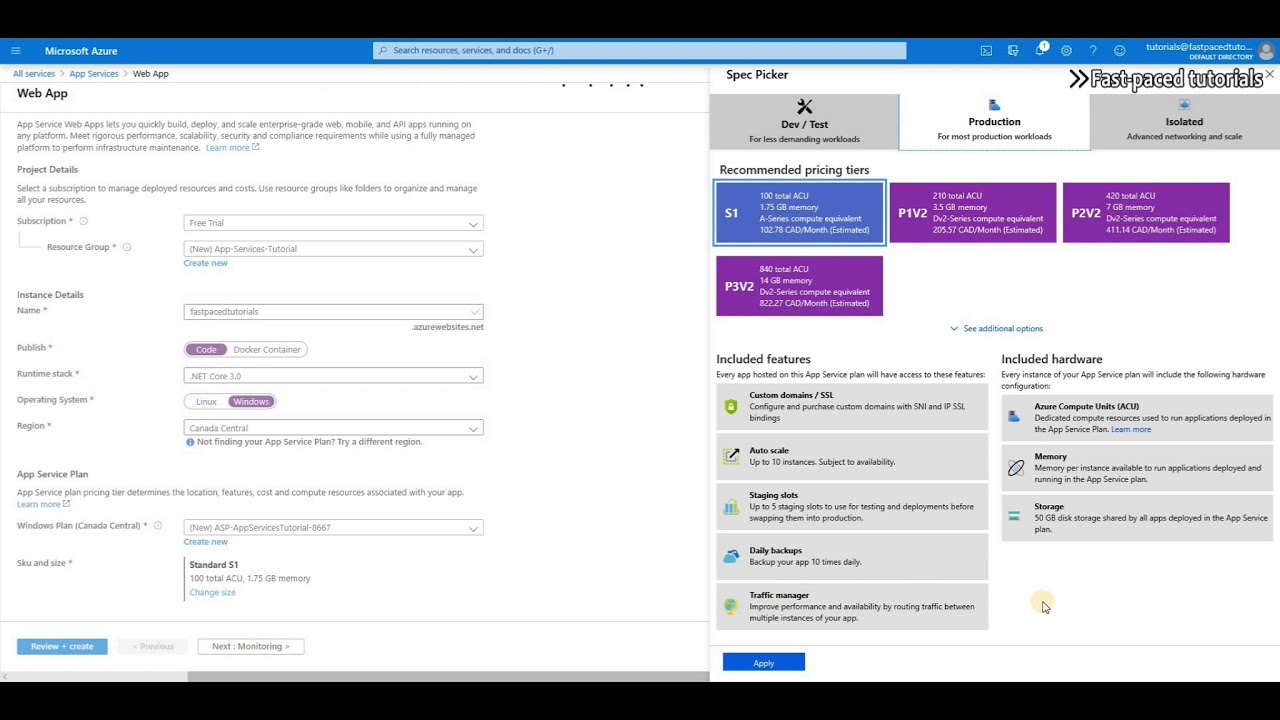Click the Daily backups feature icon
The image size is (1280, 720).
click(731, 556)
